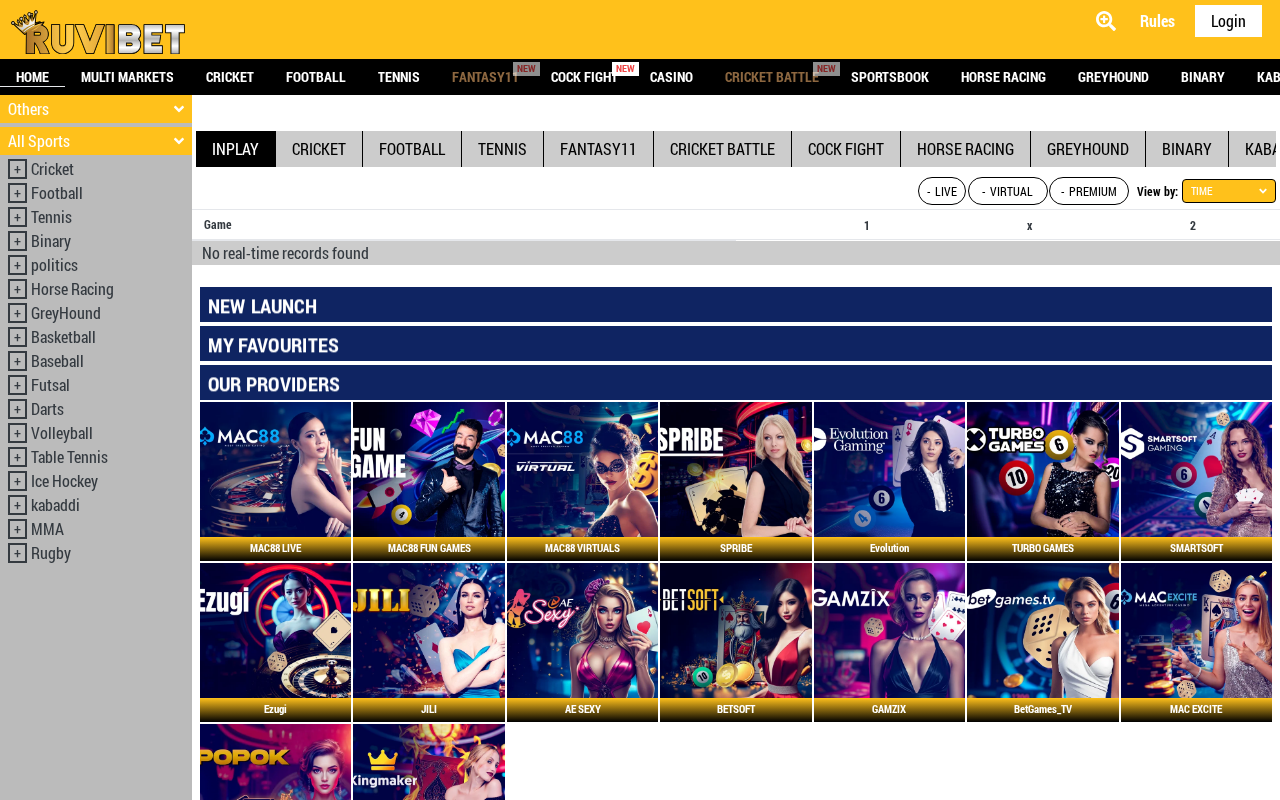
Task: Expand the GreyHound plus icon in sidebar
Action: click(x=17, y=313)
